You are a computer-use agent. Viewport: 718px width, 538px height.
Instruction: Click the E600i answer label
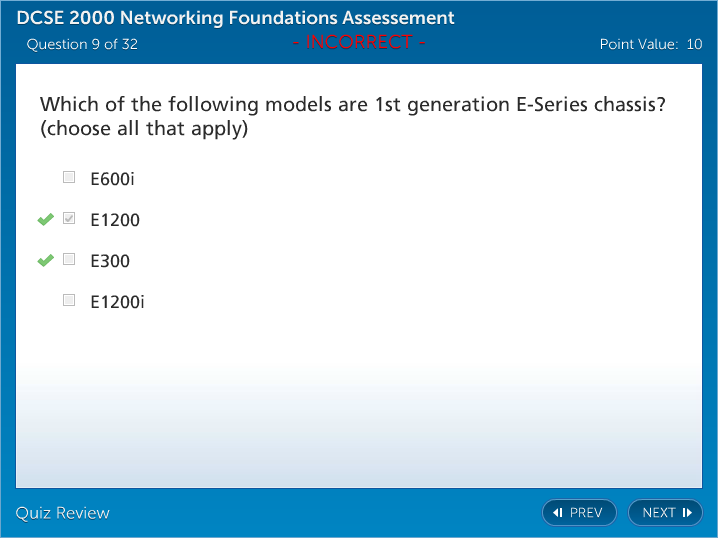[112, 180]
